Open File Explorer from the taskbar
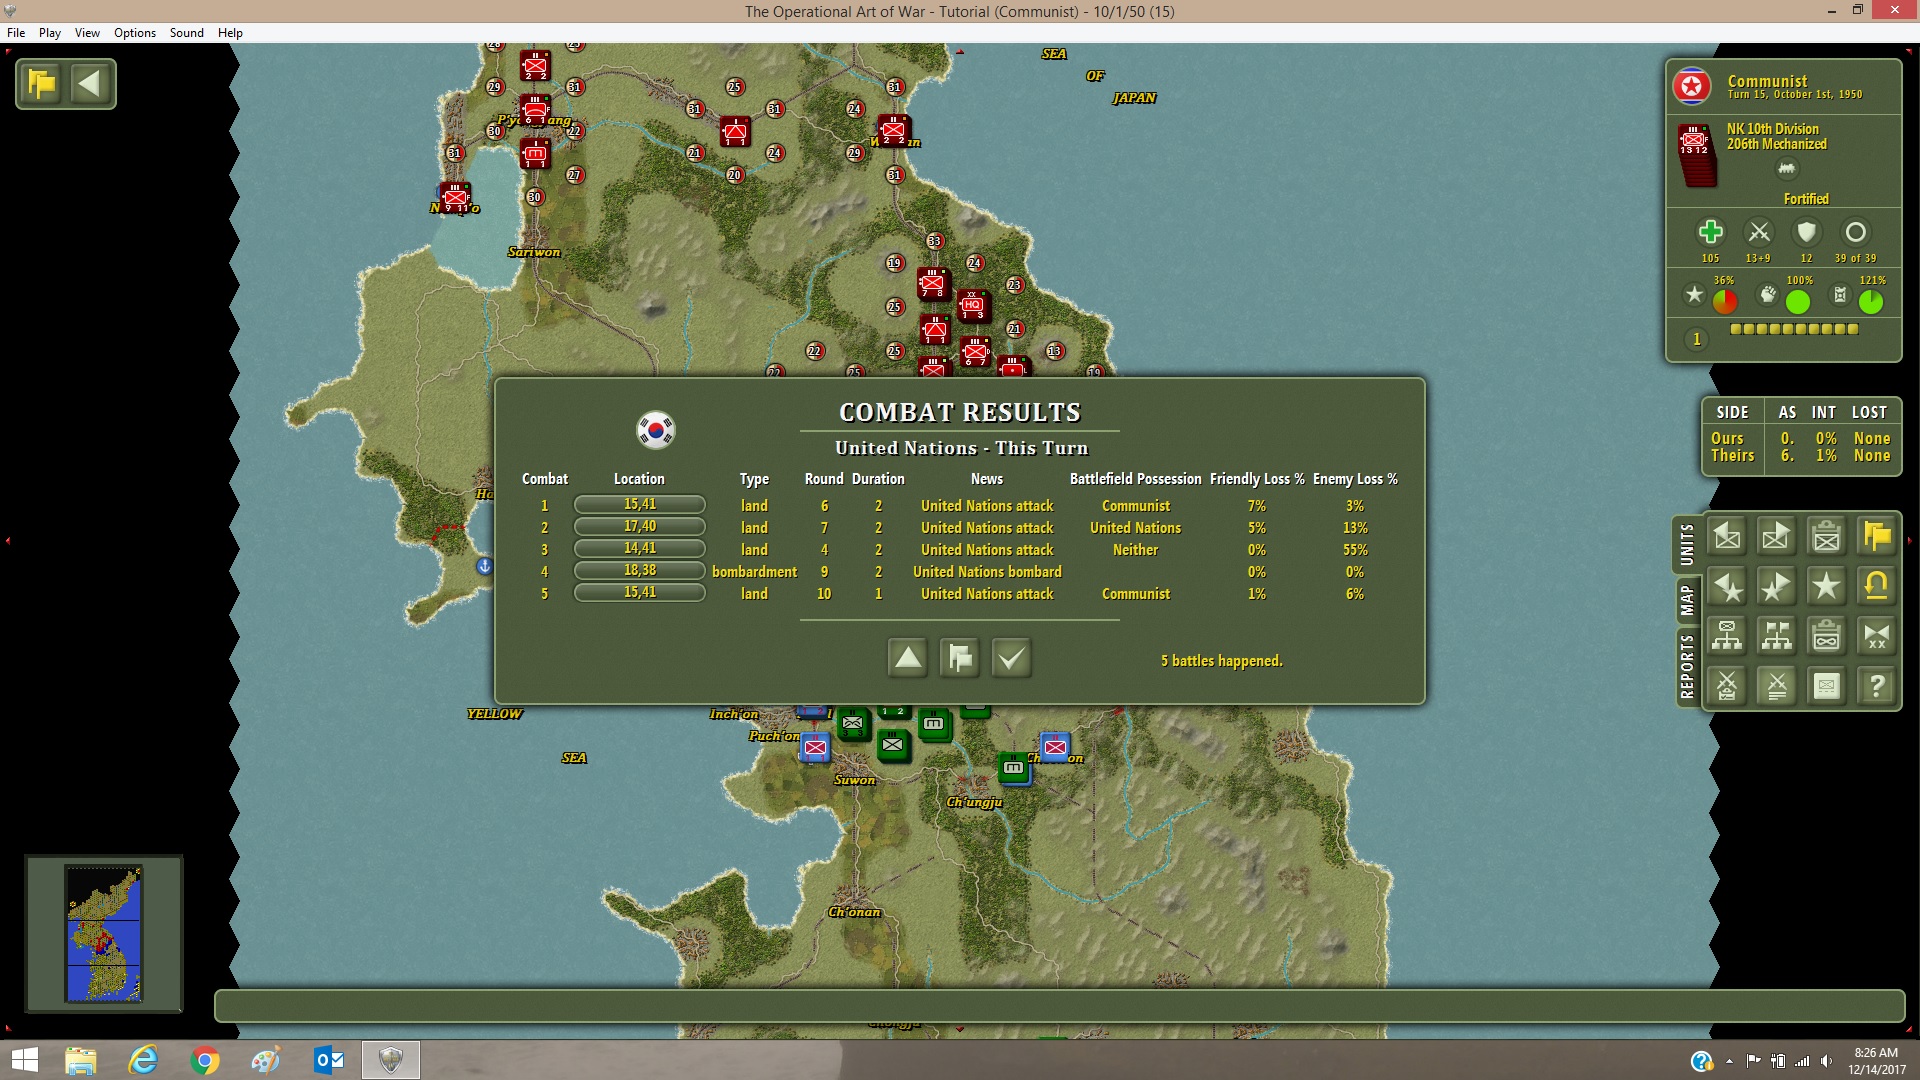 point(80,1060)
